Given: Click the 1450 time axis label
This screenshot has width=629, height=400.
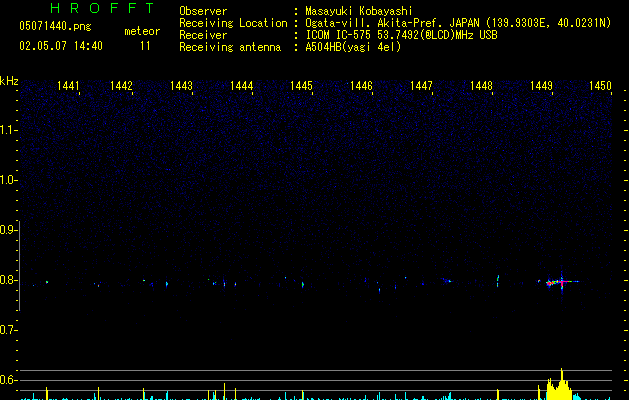Looking at the screenshot, I should click(601, 85).
